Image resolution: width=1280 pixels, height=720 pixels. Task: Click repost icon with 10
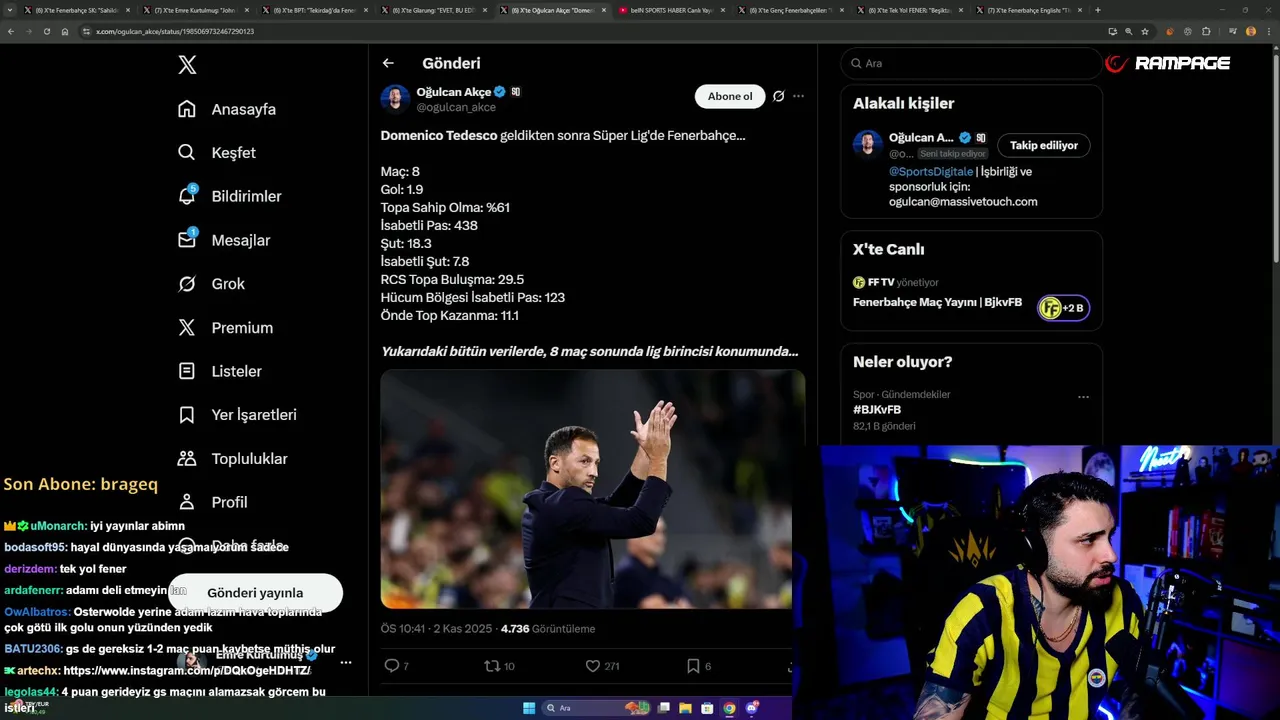click(x=492, y=666)
